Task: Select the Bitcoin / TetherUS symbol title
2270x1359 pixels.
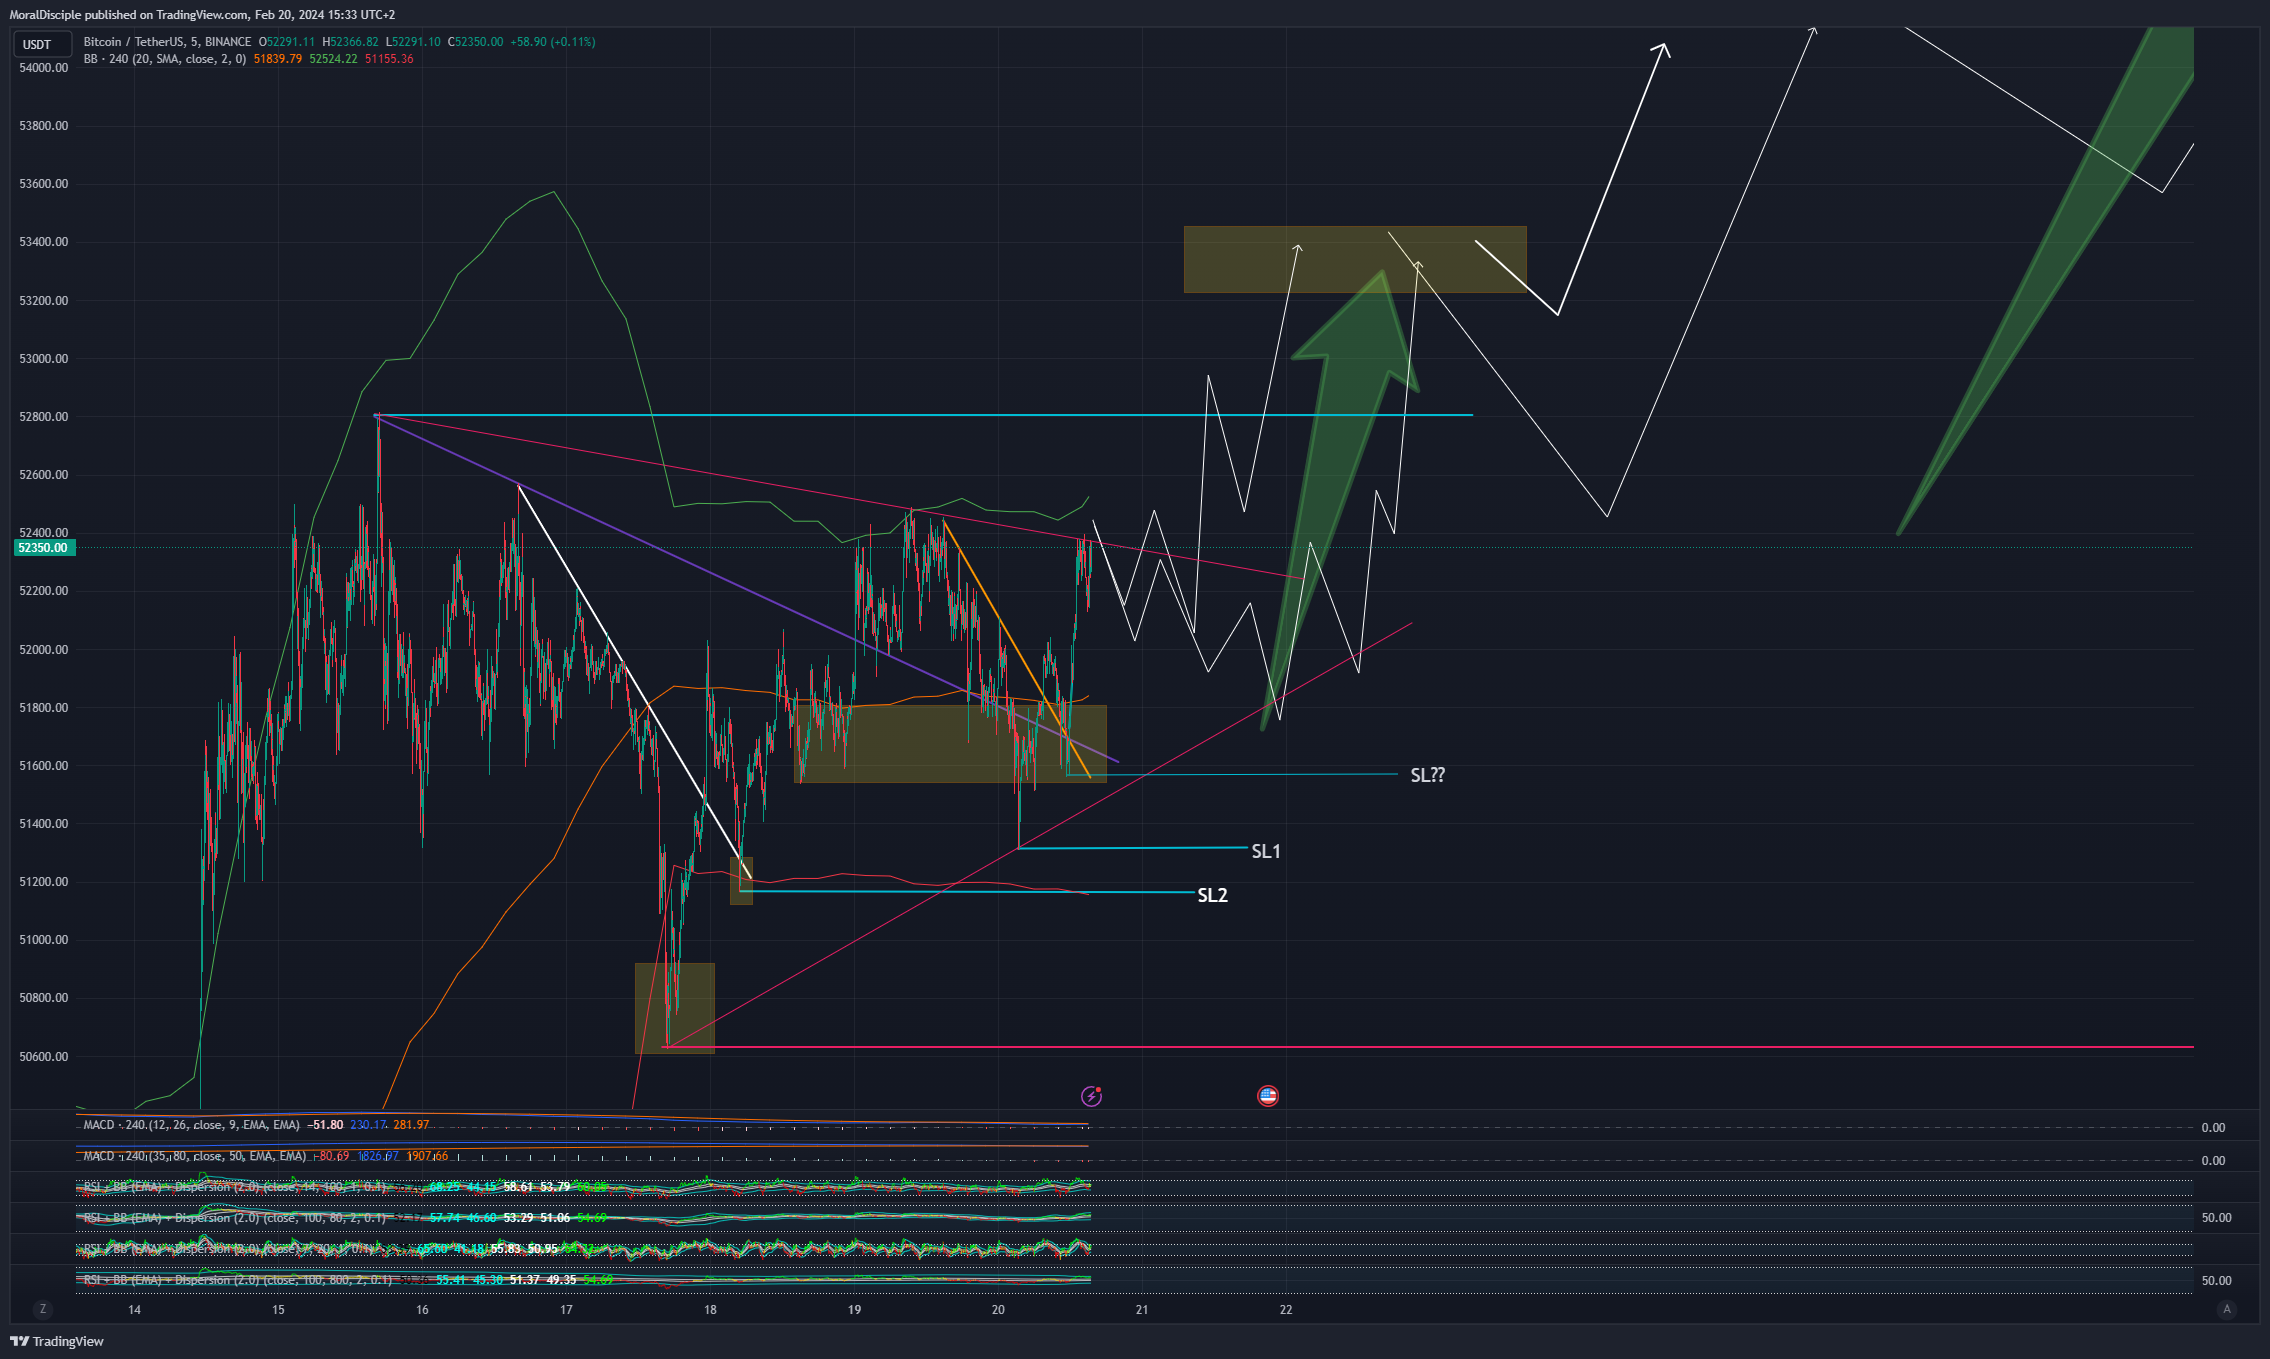Action: pyautogui.click(x=167, y=42)
